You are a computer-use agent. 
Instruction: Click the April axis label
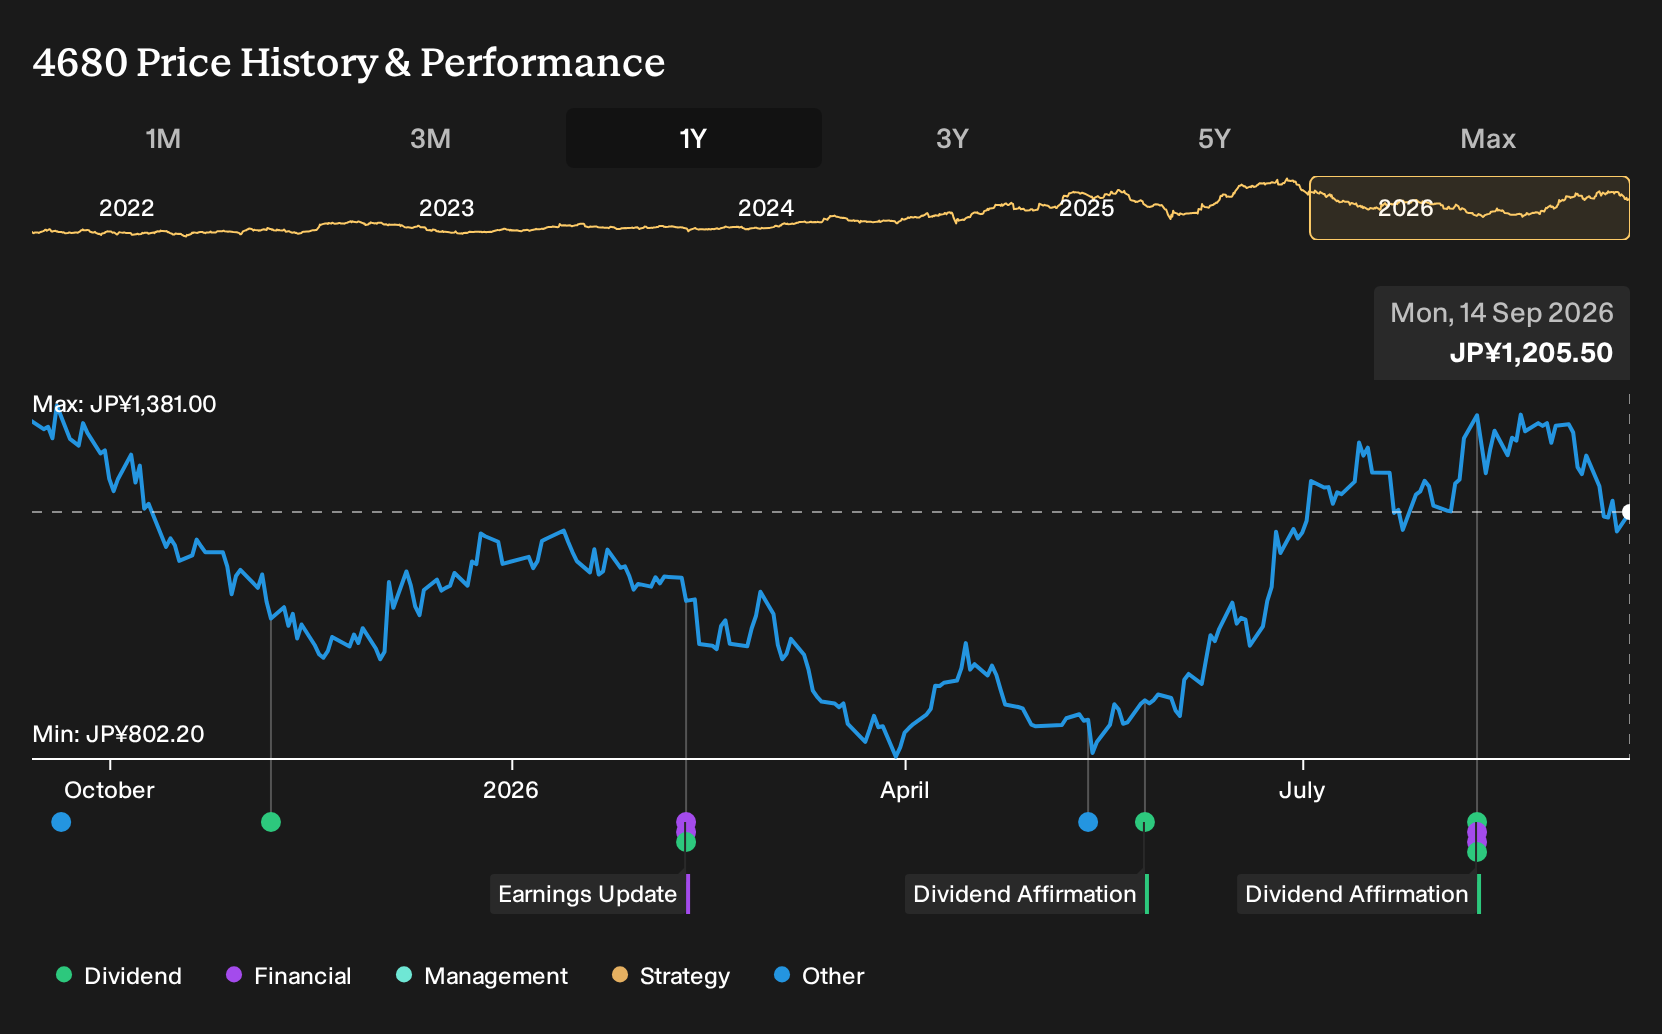point(904,790)
